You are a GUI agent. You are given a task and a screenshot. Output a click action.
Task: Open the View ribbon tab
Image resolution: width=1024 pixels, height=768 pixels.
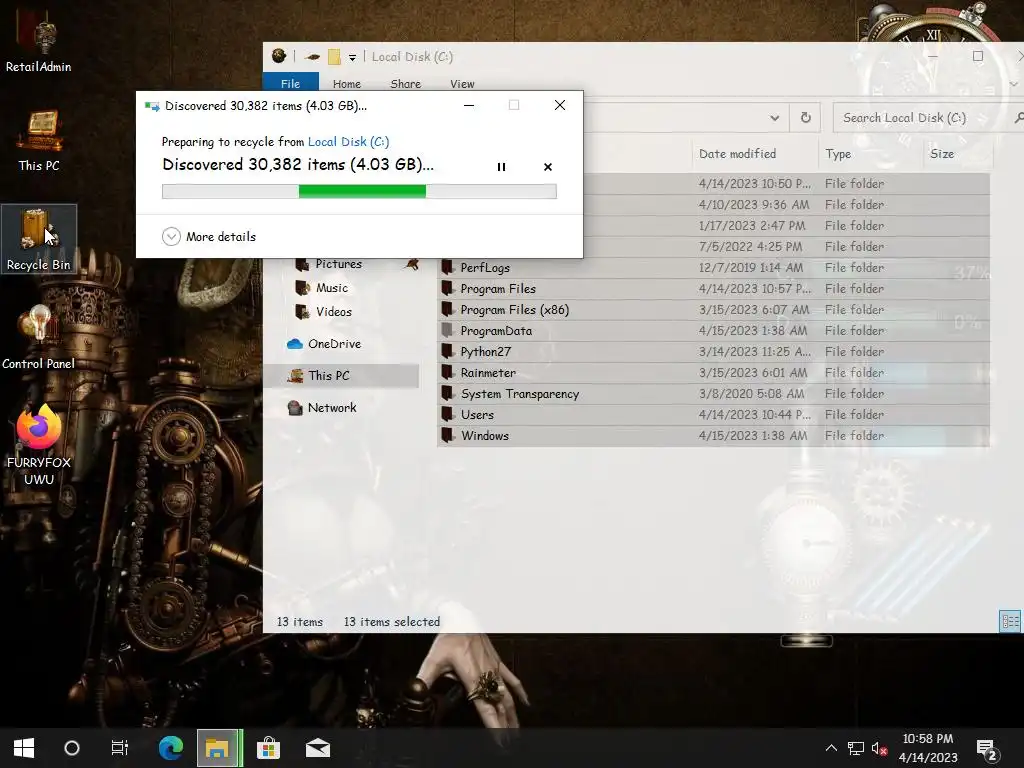[462, 84]
